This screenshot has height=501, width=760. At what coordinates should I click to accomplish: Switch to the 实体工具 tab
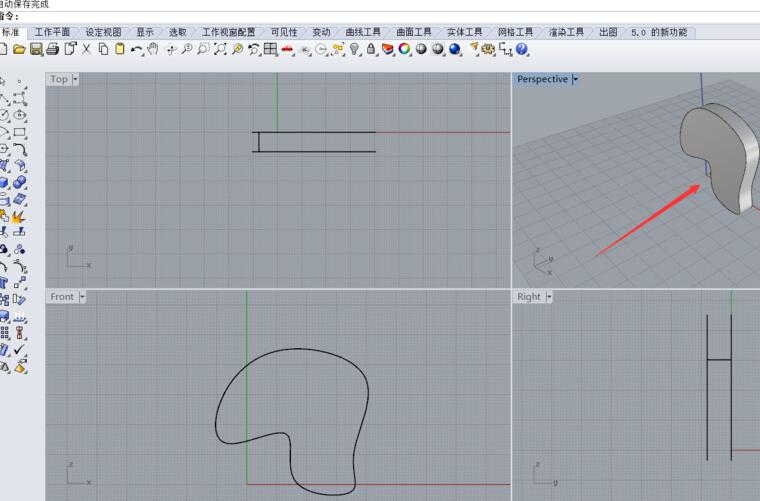[464, 32]
